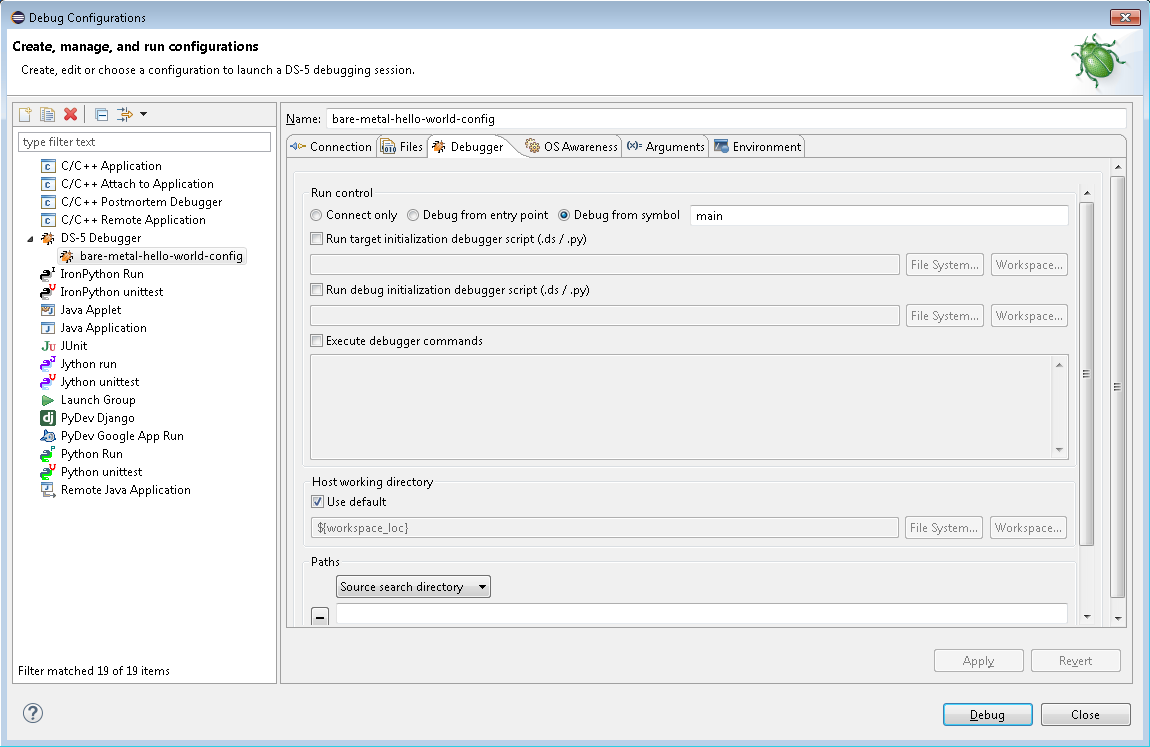Open the OS Awareness tab
This screenshot has height=747, width=1150.
[572, 147]
